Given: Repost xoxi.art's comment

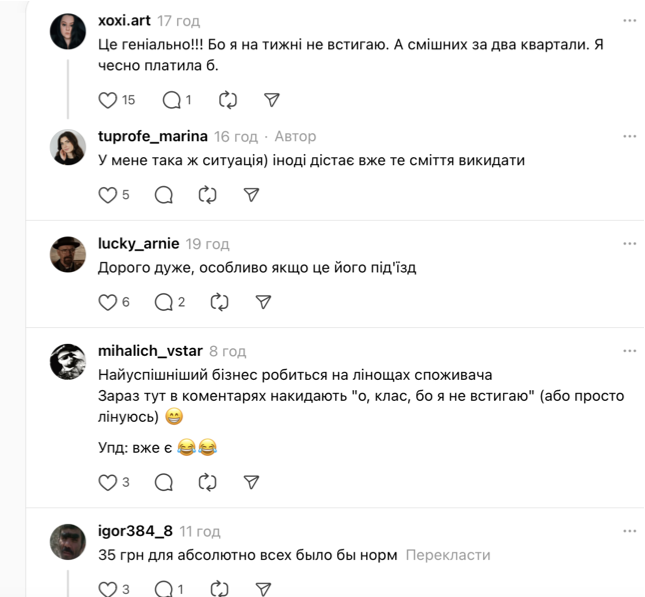Looking at the screenshot, I should pyautogui.click(x=227, y=100).
